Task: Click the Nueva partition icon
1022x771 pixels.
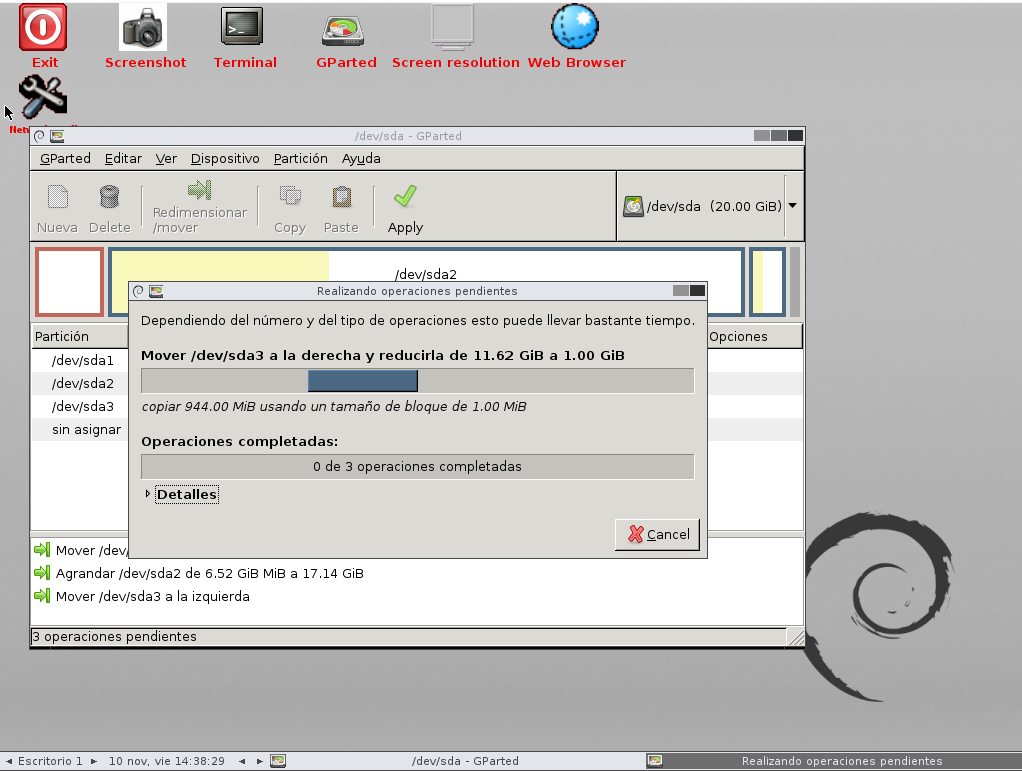Action: [x=57, y=196]
